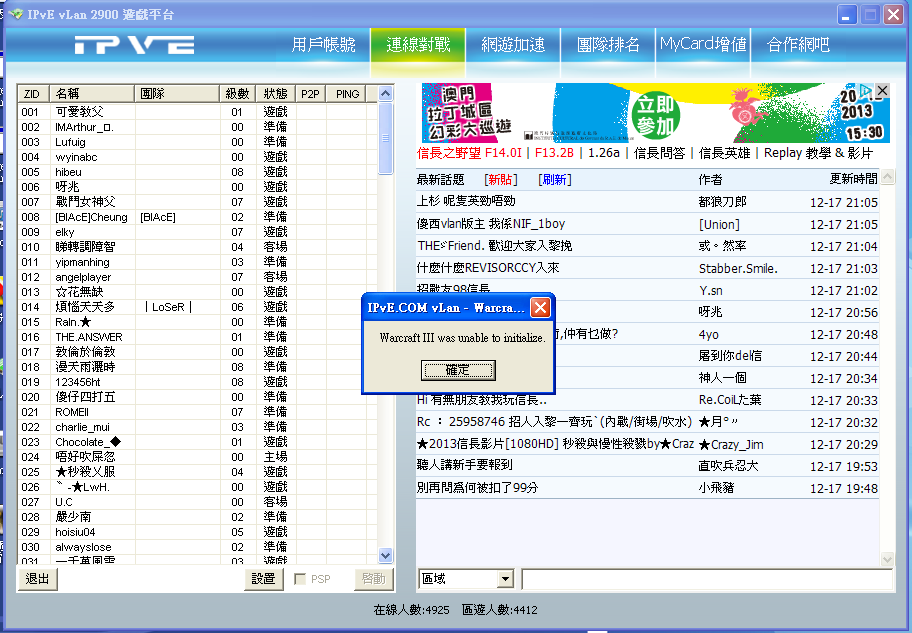Viewport: 912px width, 633px height.
Task: Open topic Rc : 25958746 招人入黎一齊玩
Action: click(554, 422)
